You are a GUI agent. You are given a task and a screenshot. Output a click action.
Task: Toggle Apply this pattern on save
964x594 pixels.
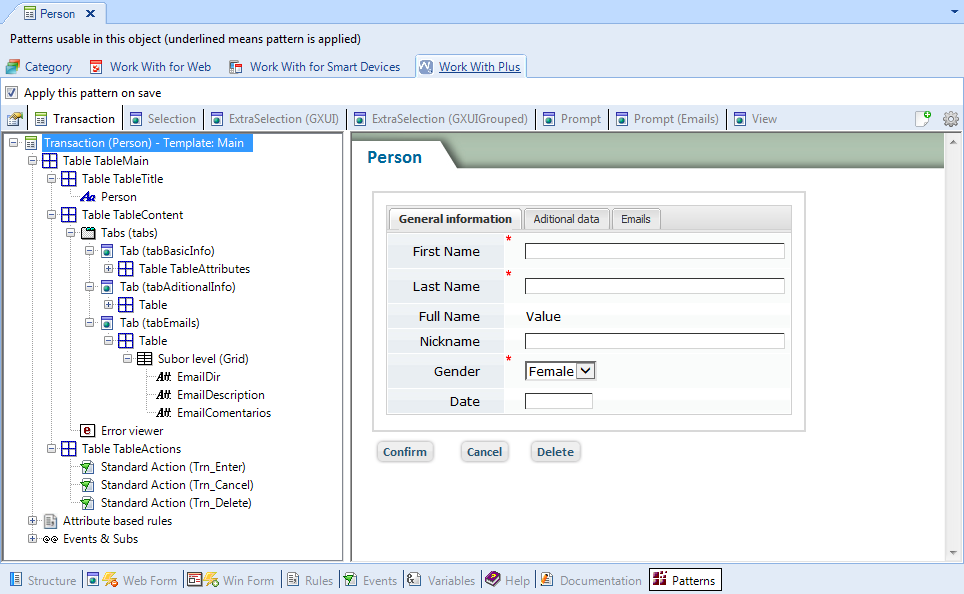[x=12, y=93]
